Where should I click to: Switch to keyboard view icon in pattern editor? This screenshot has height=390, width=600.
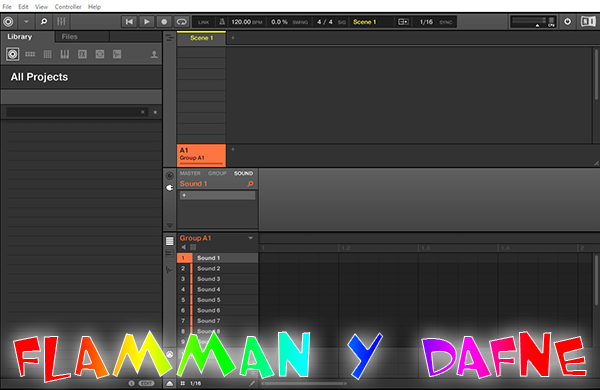pos(170,254)
